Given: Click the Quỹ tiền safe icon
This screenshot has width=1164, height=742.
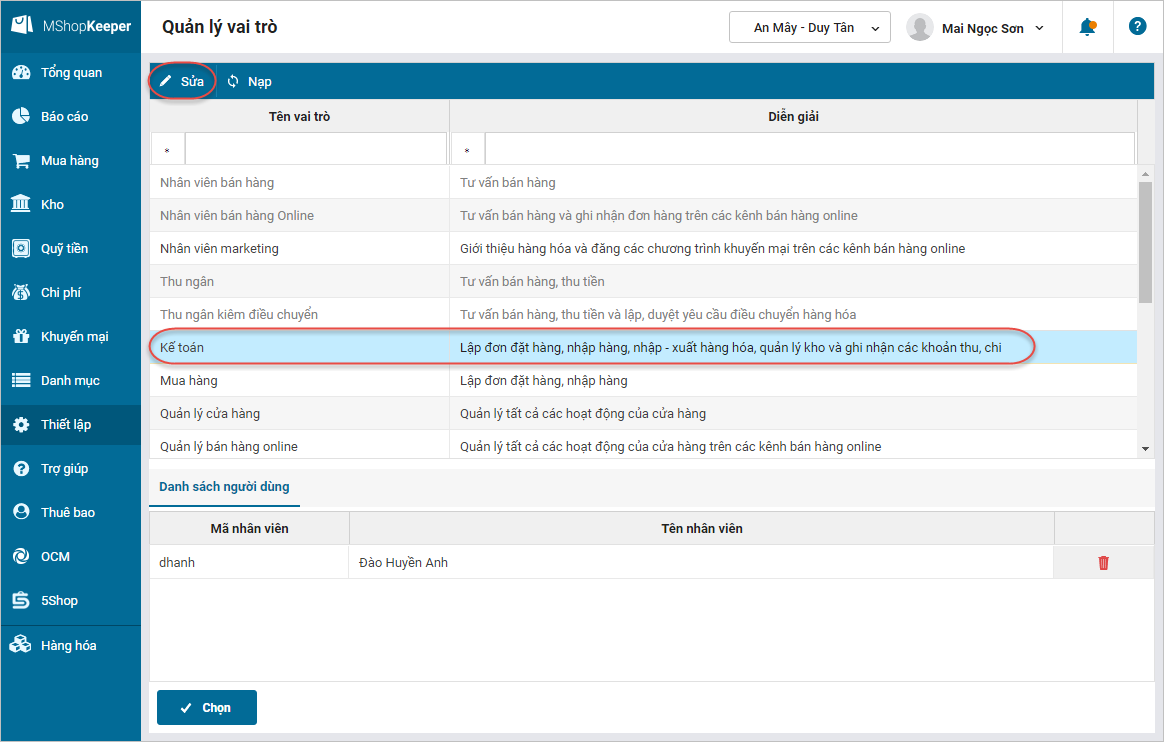Looking at the screenshot, I should [x=22, y=249].
